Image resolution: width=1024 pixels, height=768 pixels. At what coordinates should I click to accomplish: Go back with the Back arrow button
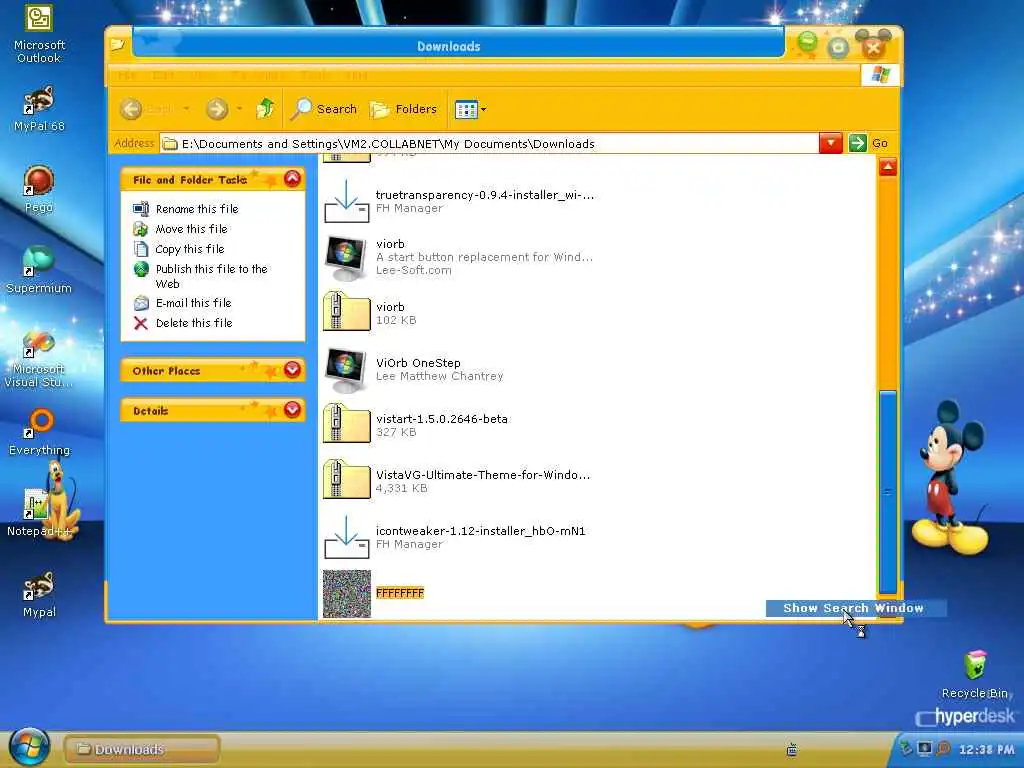point(131,109)
